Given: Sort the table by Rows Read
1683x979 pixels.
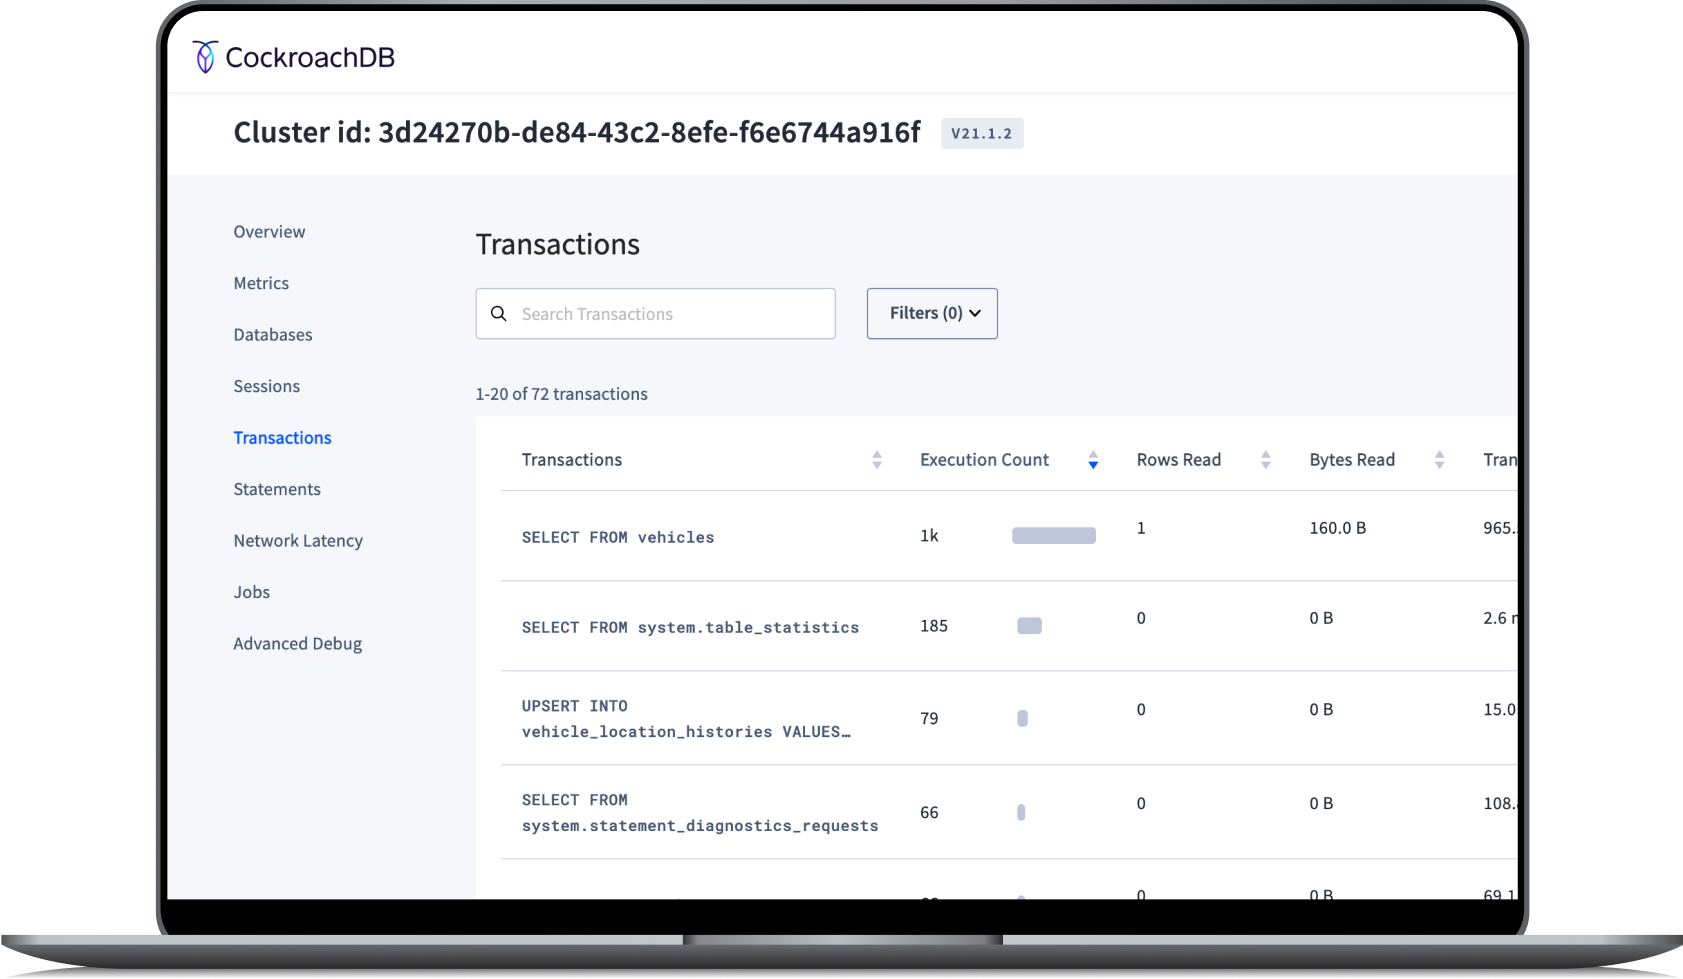Looking at the screenshot, I should click(x=1266, y=459).
